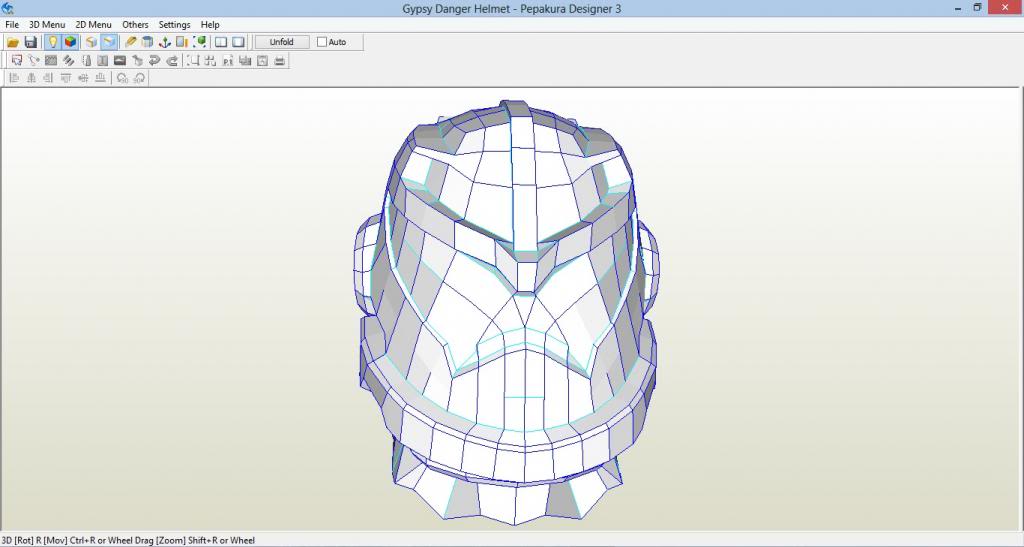1024x547 pixels.
Task: Toggle the highlighted blue open-box view icon
Action: [109, 42]
